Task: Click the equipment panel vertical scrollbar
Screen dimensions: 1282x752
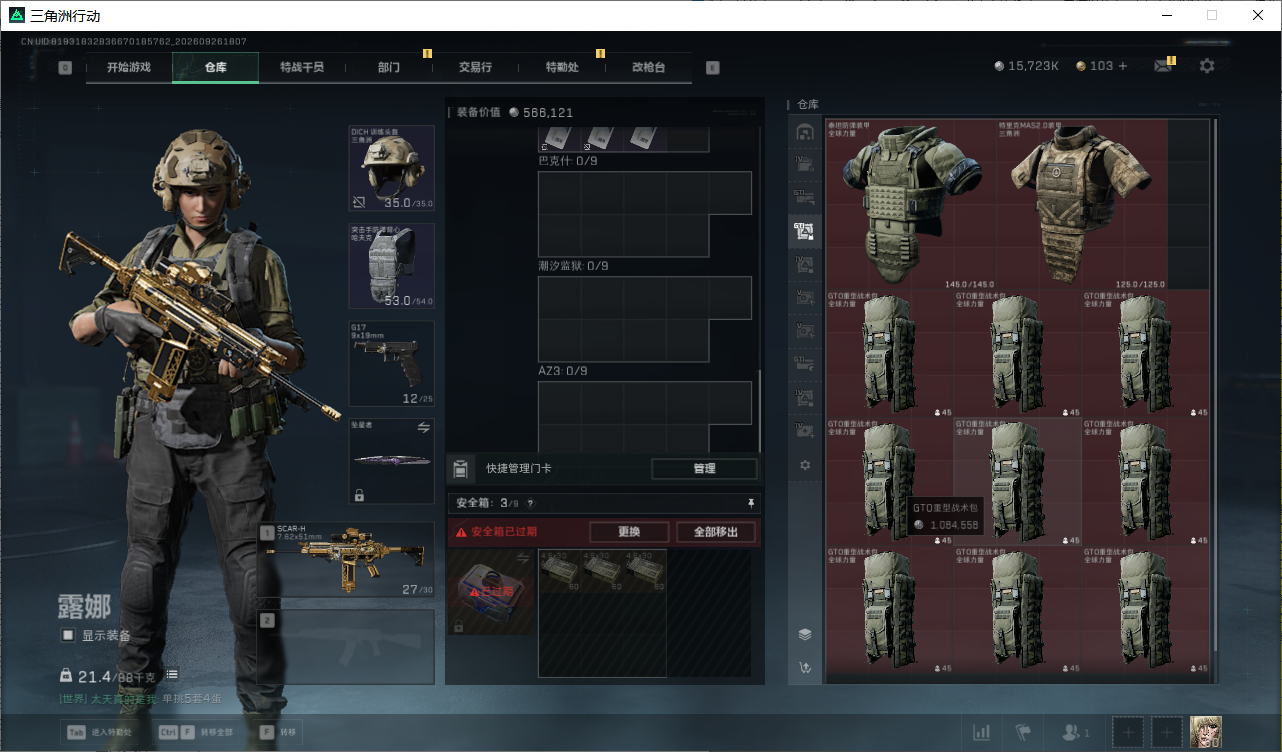Action: pos(760,410)
